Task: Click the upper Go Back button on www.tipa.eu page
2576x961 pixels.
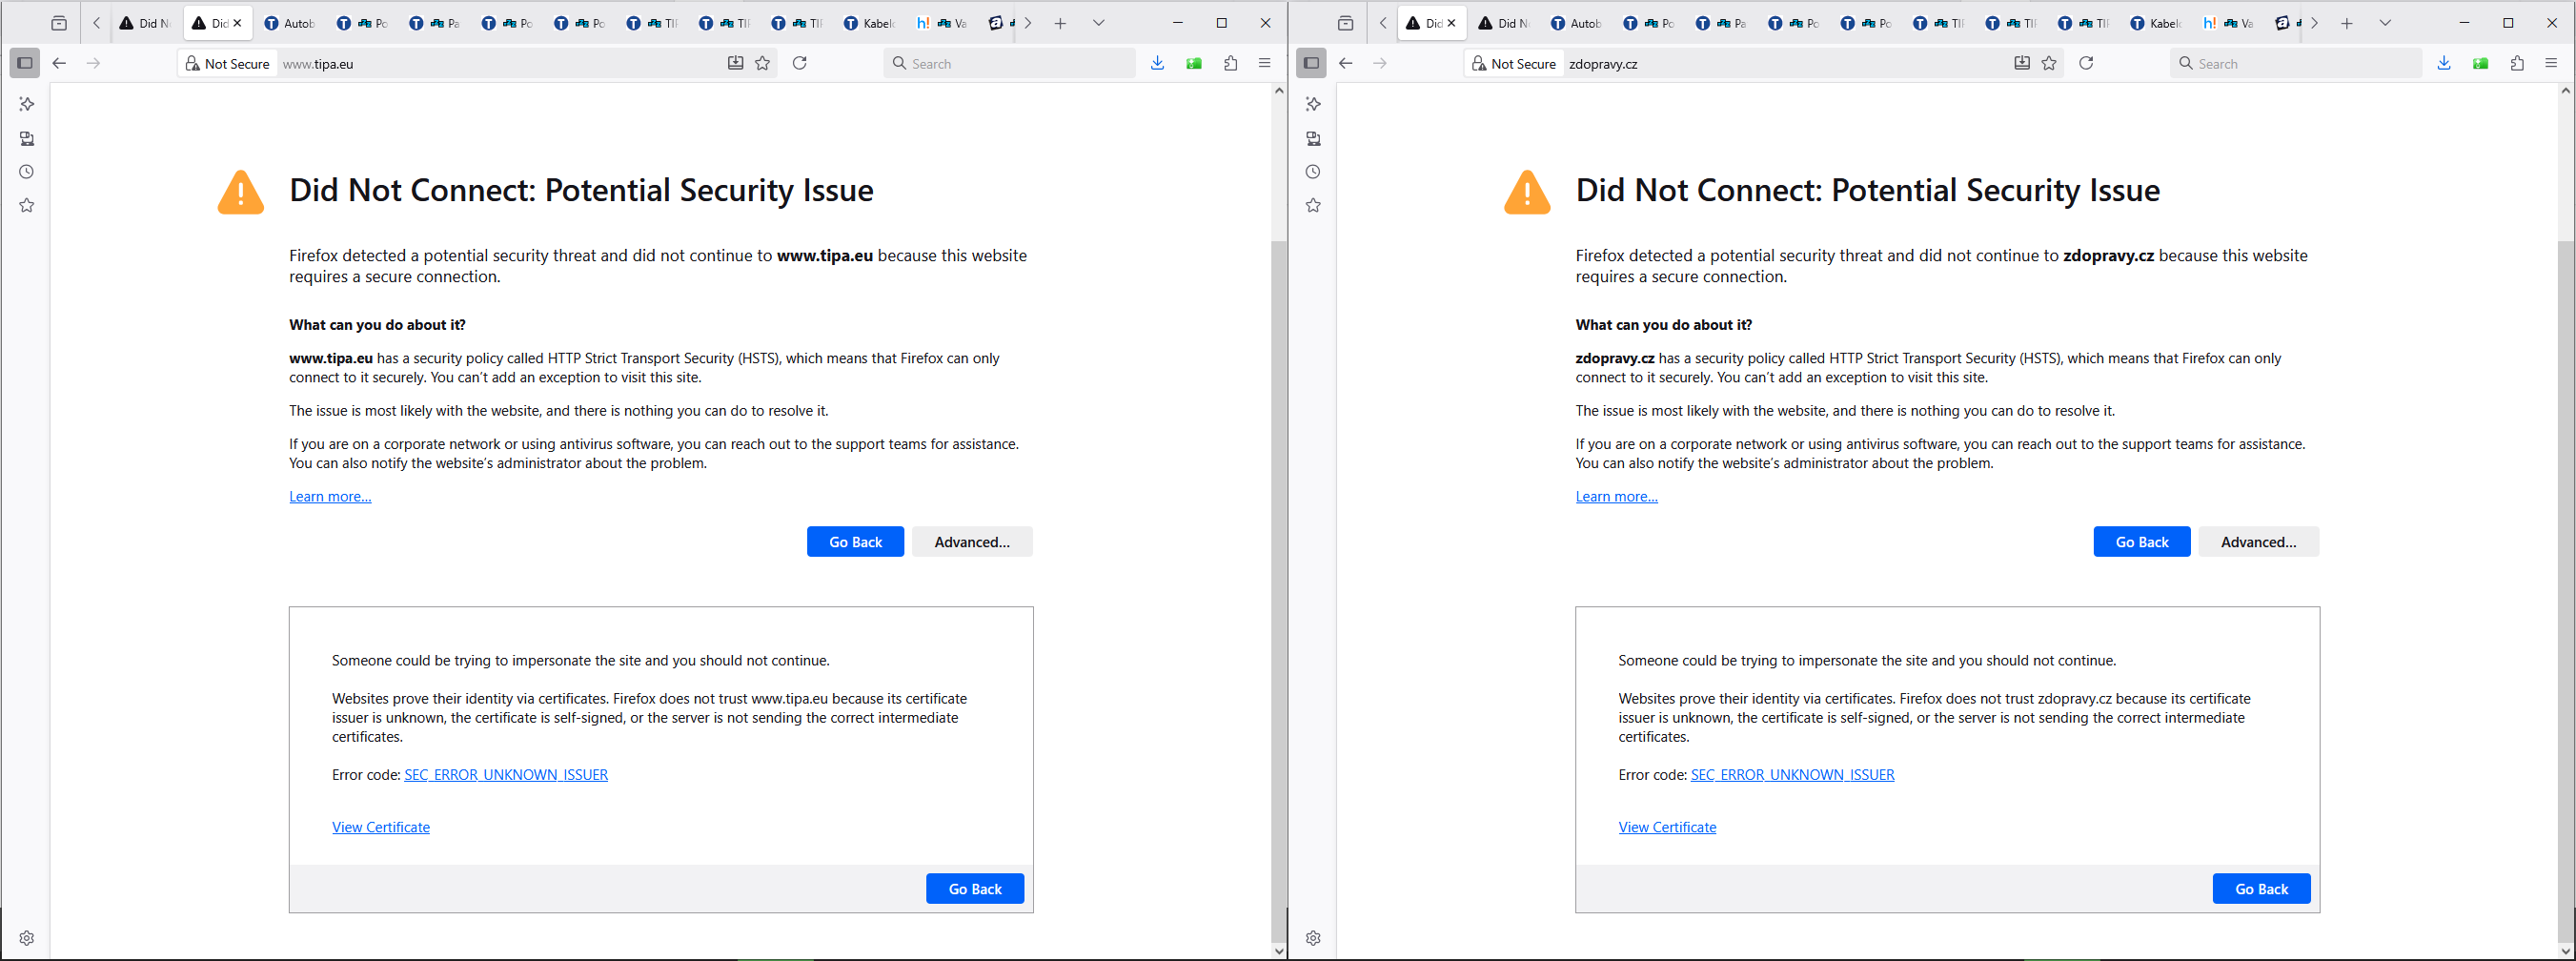Action: click(855, 542)
